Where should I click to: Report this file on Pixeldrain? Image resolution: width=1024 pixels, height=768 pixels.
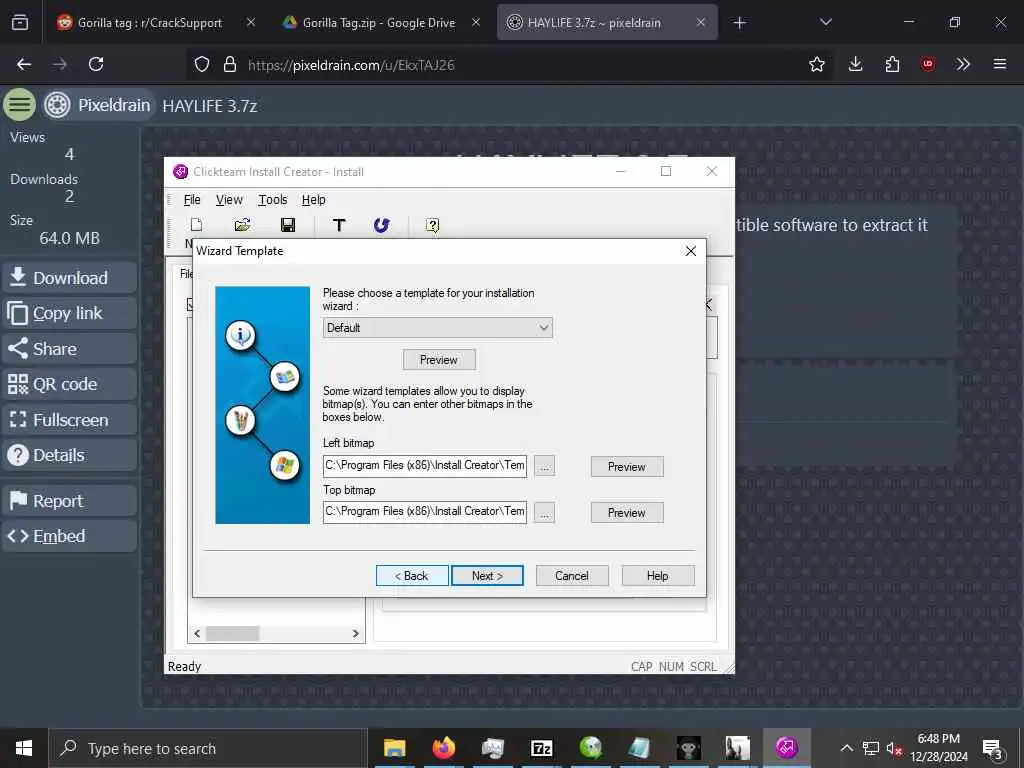pyautogui.click(x=70, y=501)
